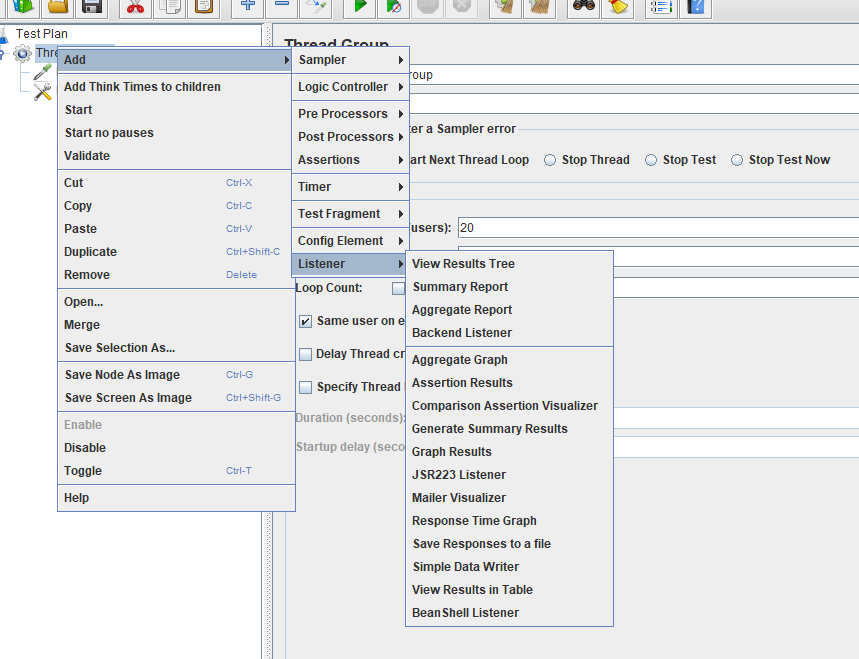Expand the Assertions submenu
859x659 pixels.
(x=351, y=159)
